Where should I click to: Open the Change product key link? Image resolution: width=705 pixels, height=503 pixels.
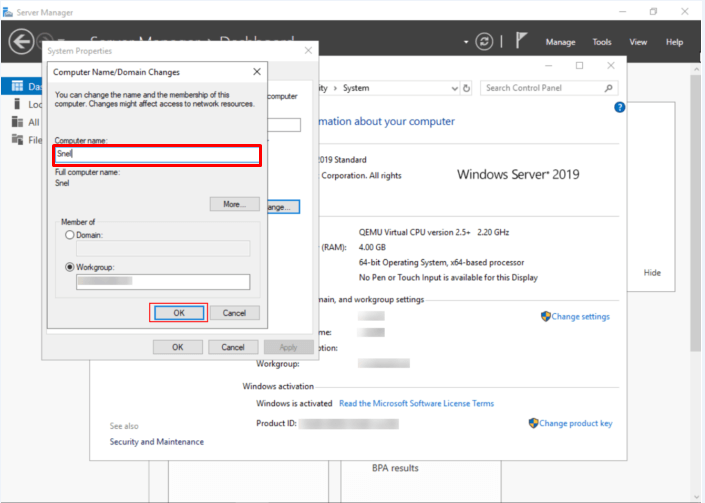[576, 423]
